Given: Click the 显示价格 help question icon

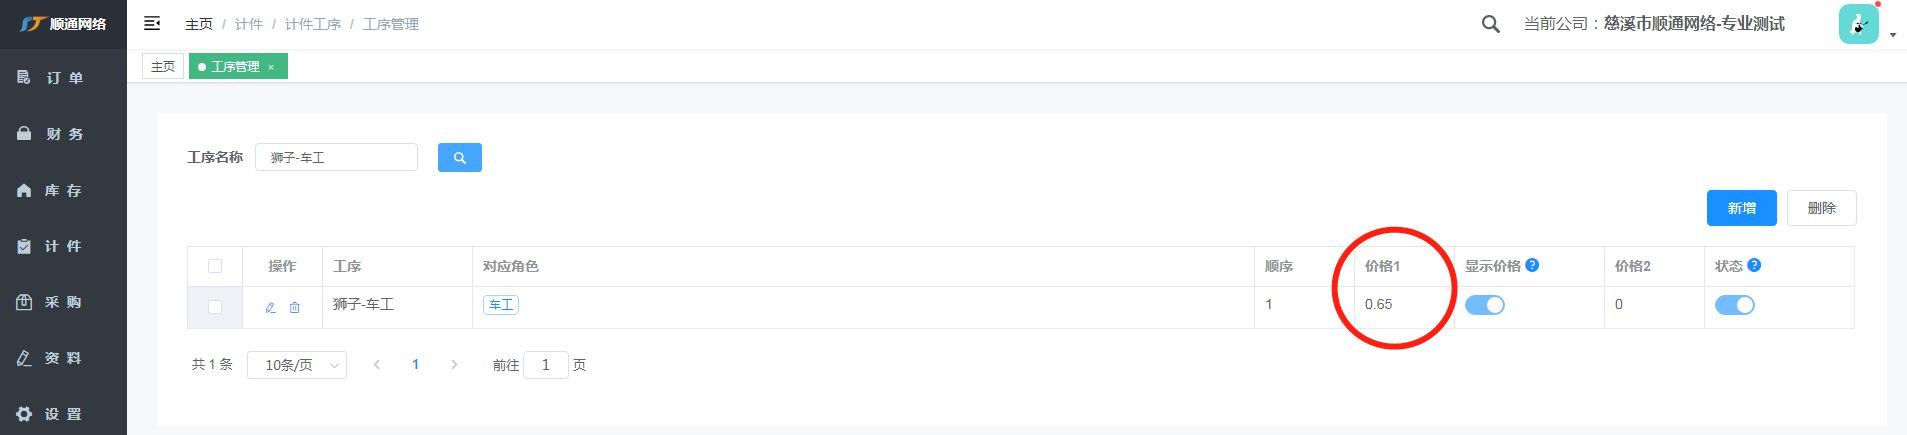Looking at the screenshot, I should click(1532, 265).
